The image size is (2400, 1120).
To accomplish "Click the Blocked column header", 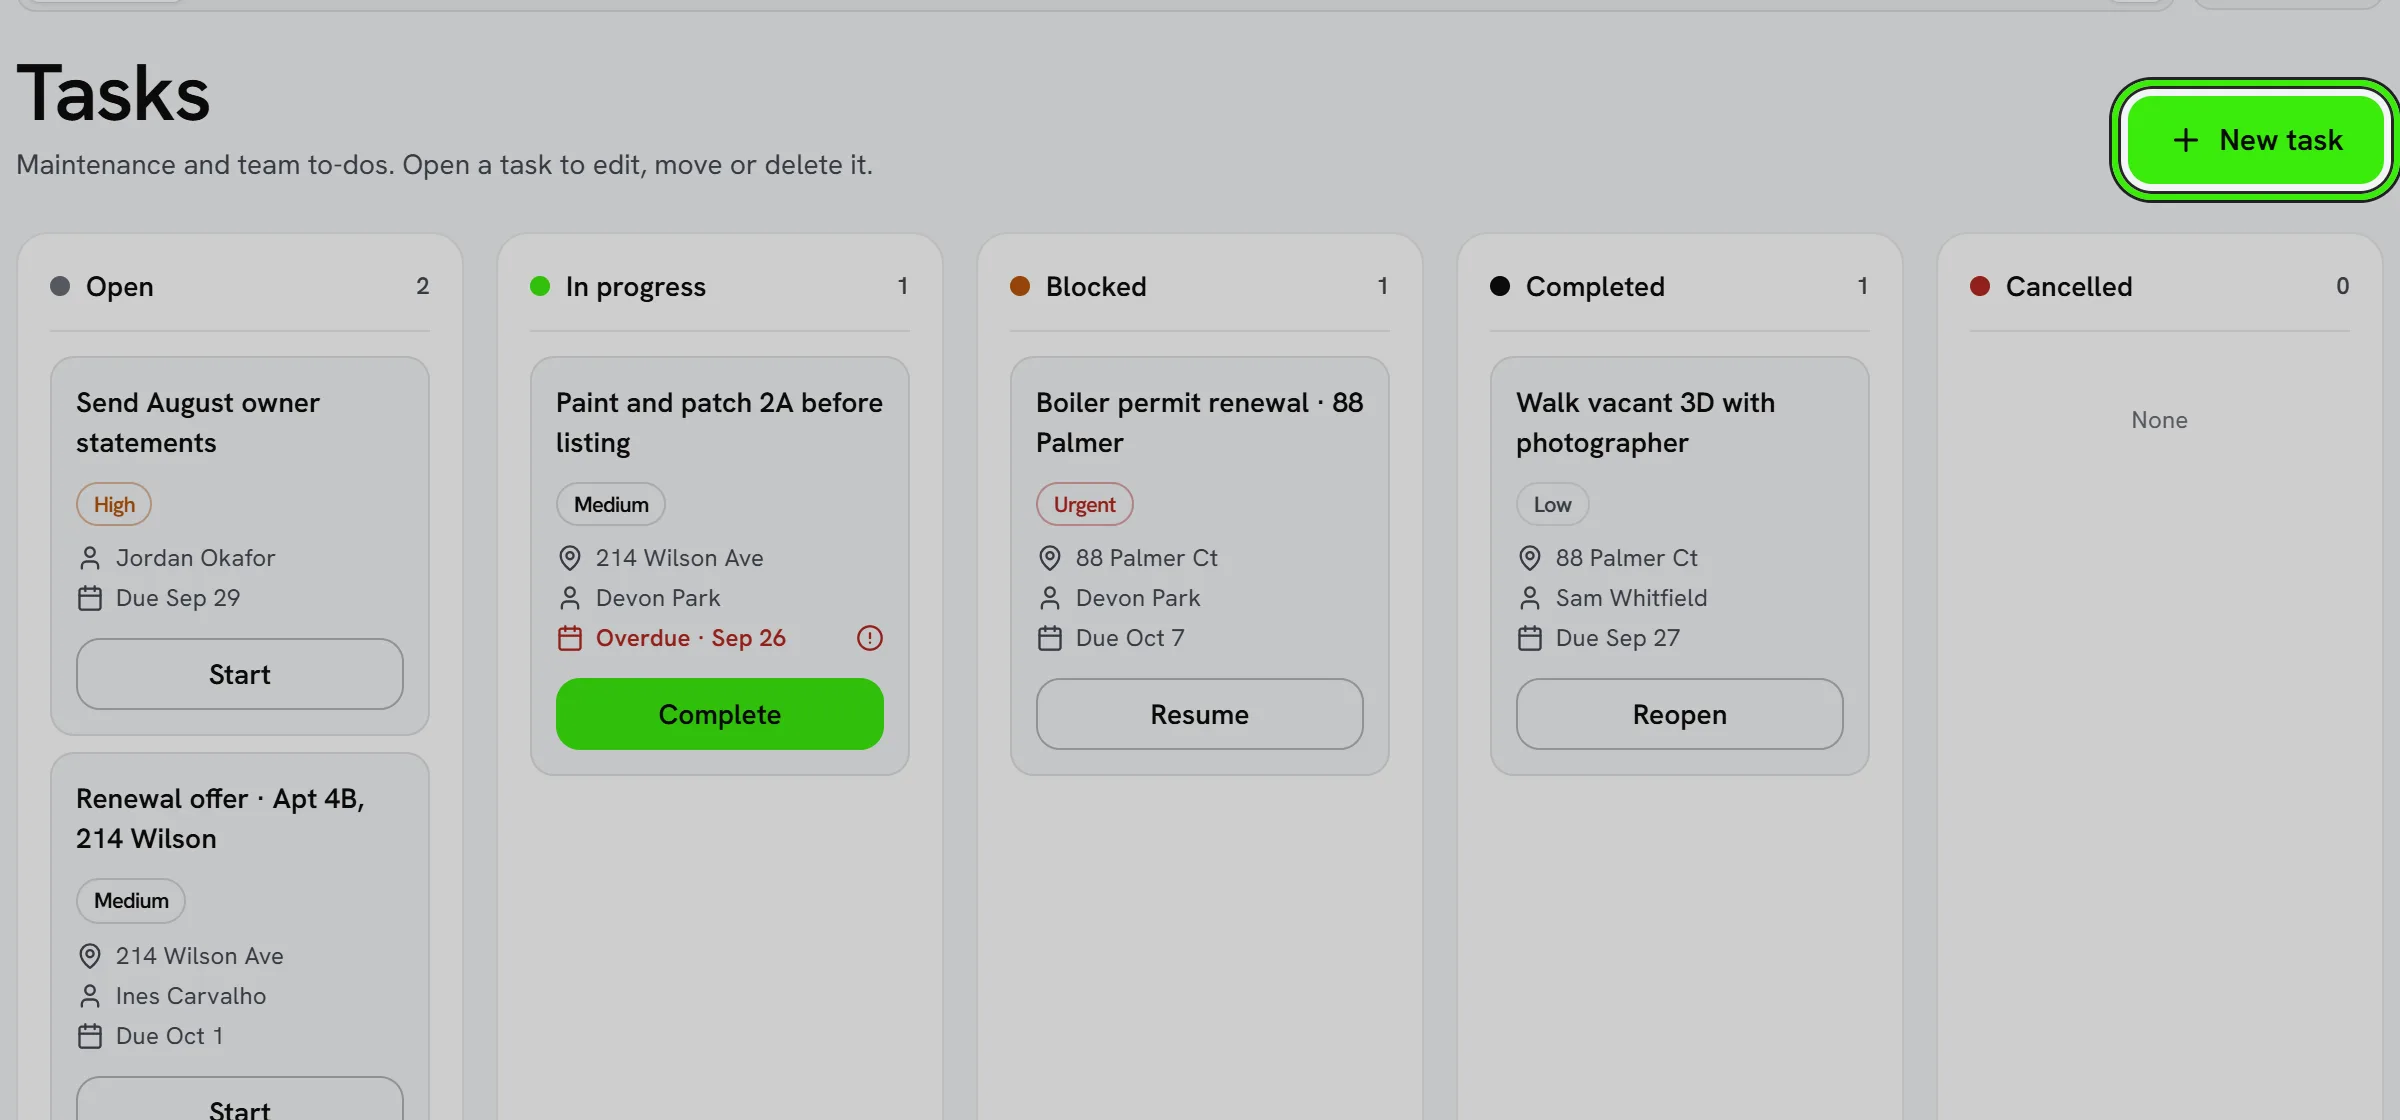I will coord(1200,286).
